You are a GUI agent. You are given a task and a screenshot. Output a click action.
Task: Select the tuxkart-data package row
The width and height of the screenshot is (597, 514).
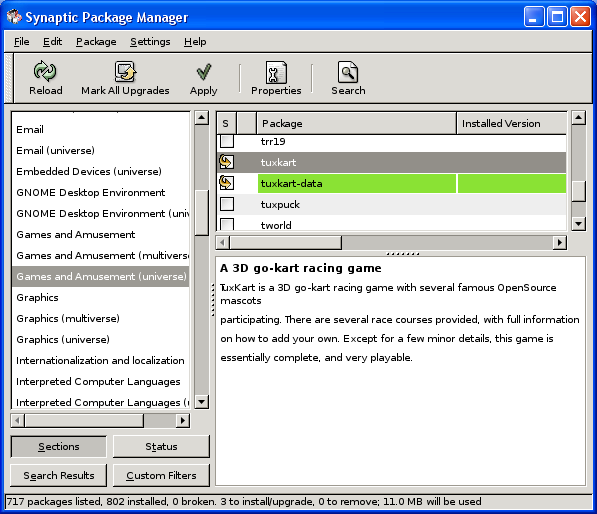pos(391,183)
